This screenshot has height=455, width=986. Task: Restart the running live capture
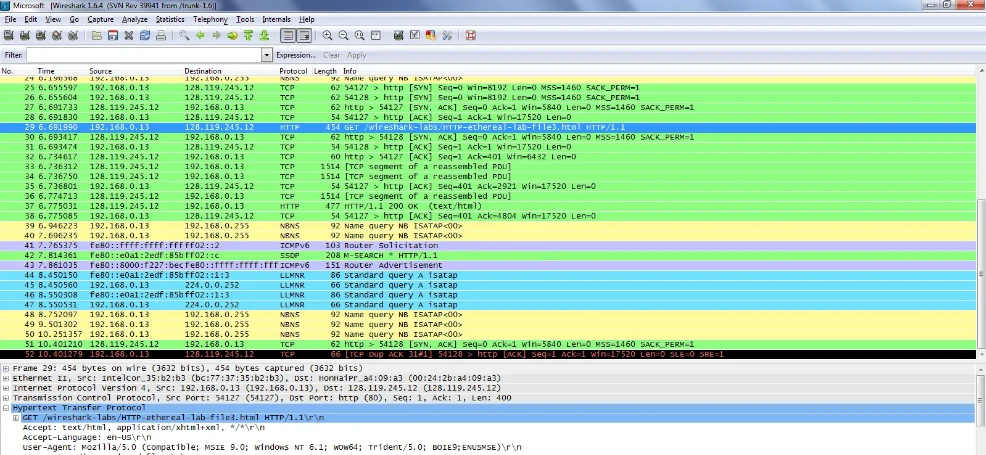(x=74, y=36)
